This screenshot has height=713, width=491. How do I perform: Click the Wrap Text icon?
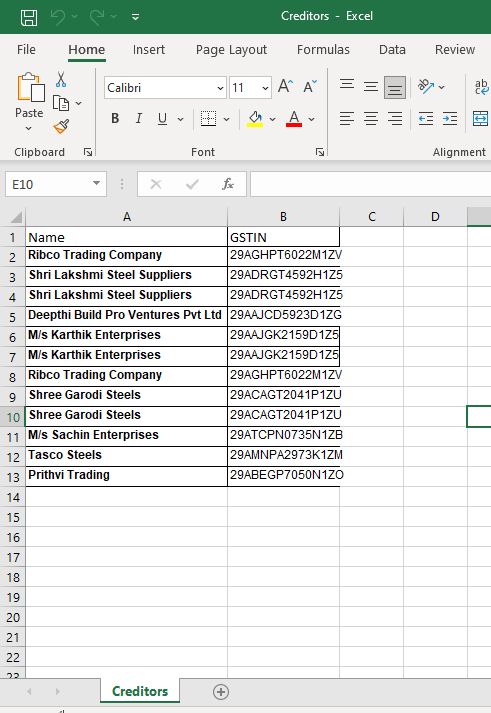(x=481, y=86)
